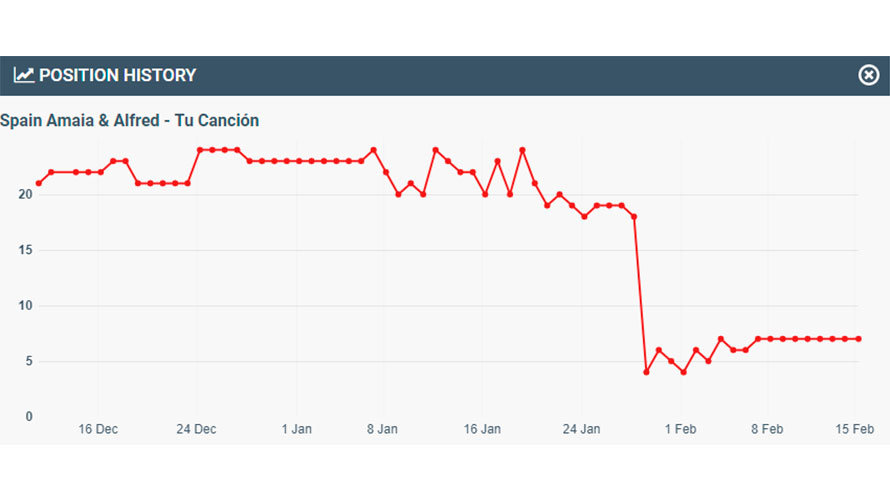Select the Spain Amaia & Alfred chart title
The width and height of the screenshot is (890, 500).
coord(130,121)
